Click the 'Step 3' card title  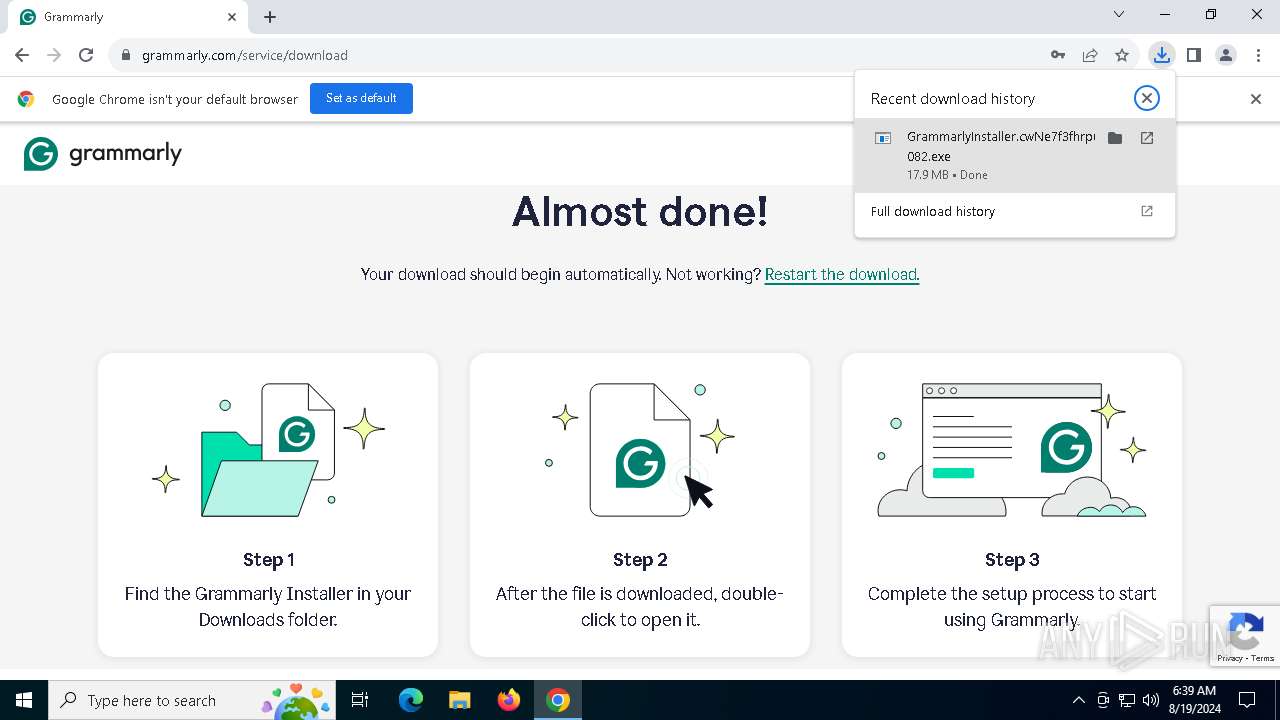[x=1012, y=560]
